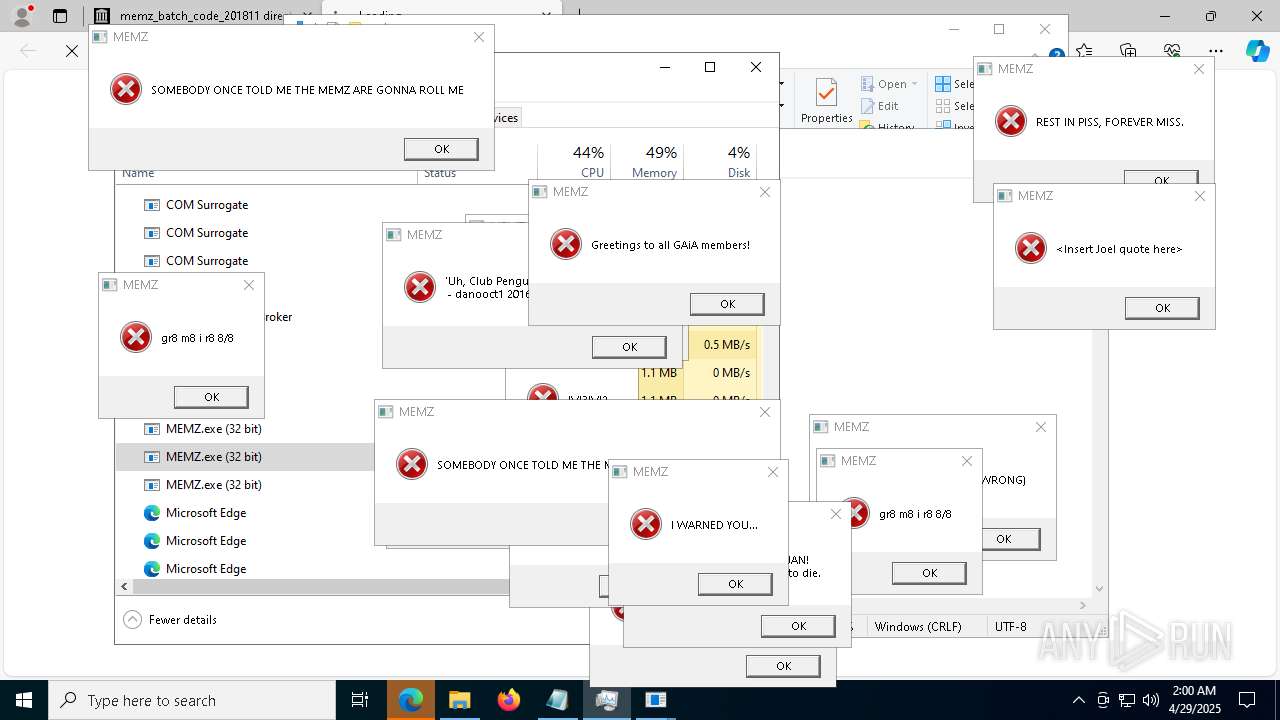The height and width of the screenshot is (720, 1280).
Task: Click the taskbar search box
Action: point(192,700)
